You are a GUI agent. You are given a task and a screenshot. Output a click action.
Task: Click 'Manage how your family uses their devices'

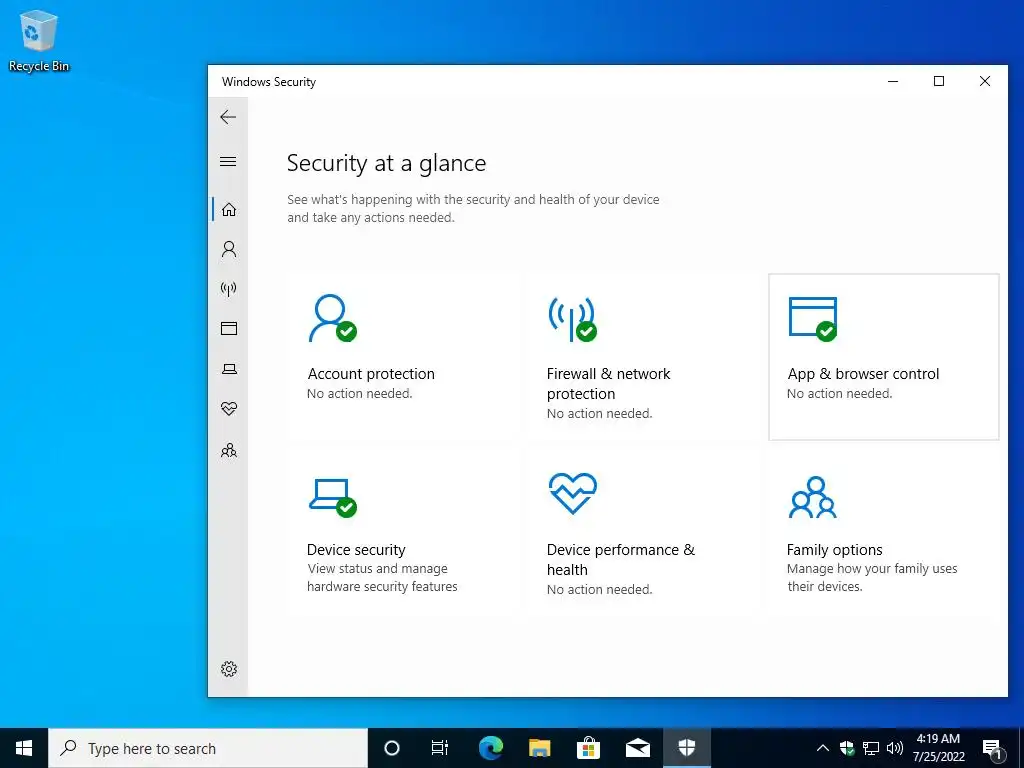click(872, 577)
